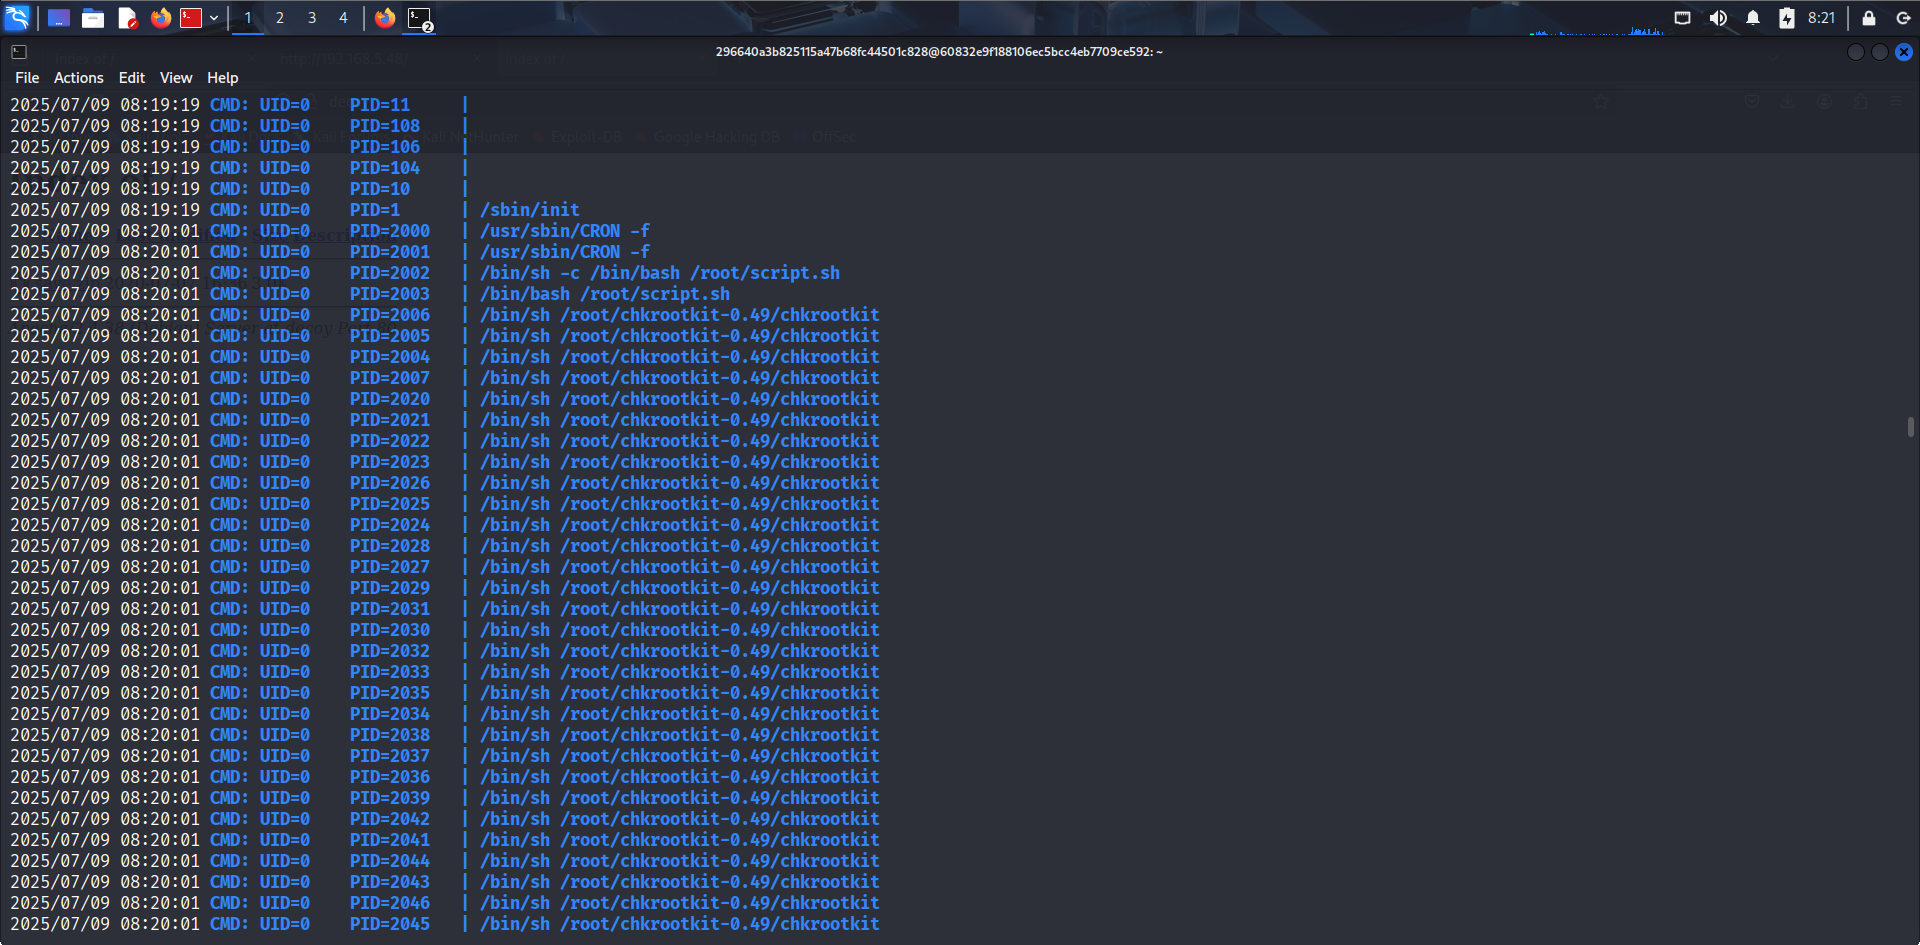Minimize the terminal window
1920x945 pixels.
pyautogui.click(x=1856, y=52)
